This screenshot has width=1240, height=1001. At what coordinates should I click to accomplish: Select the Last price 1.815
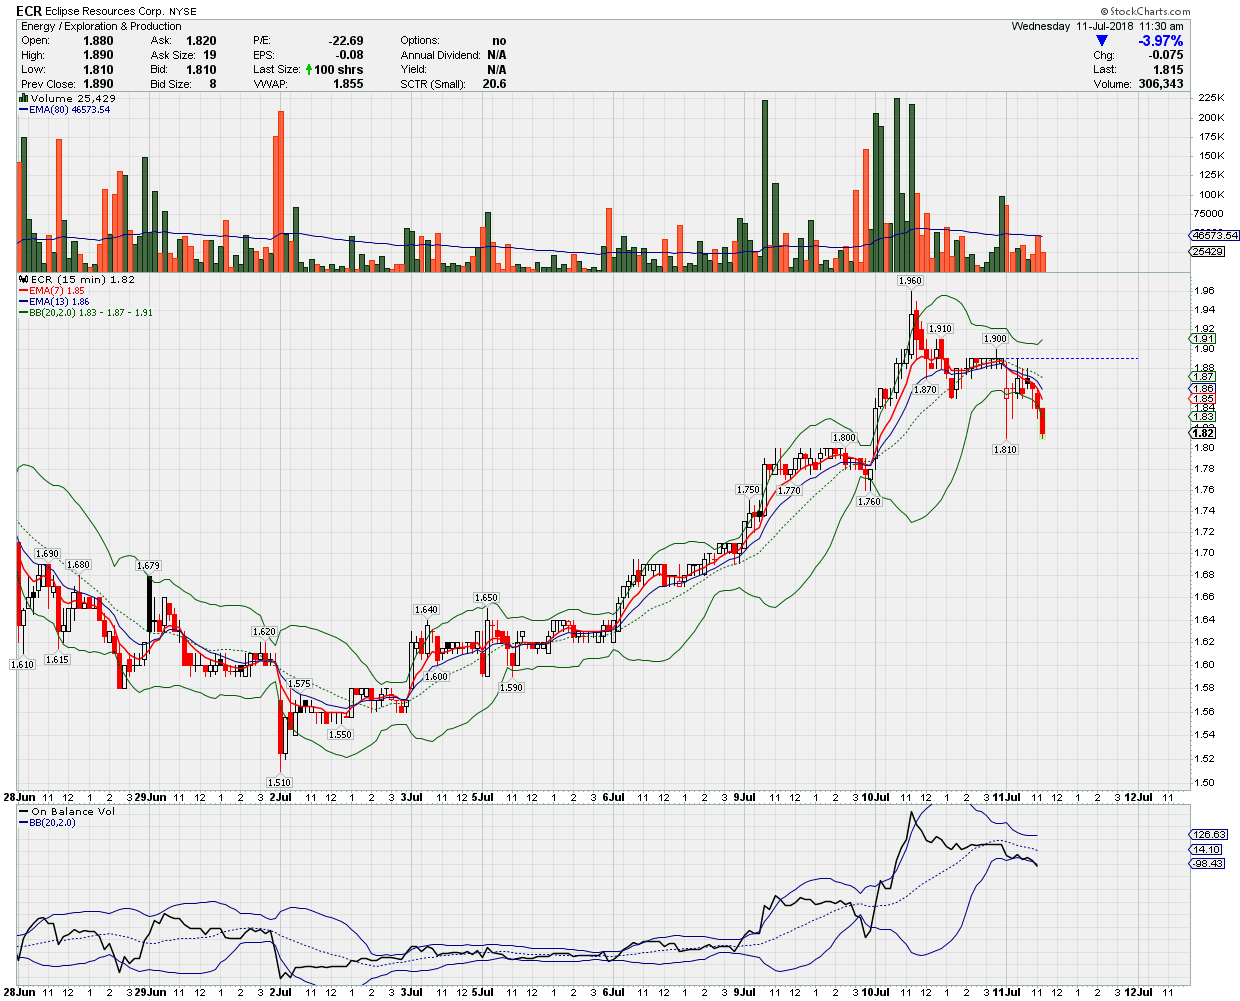[1167, 70]
